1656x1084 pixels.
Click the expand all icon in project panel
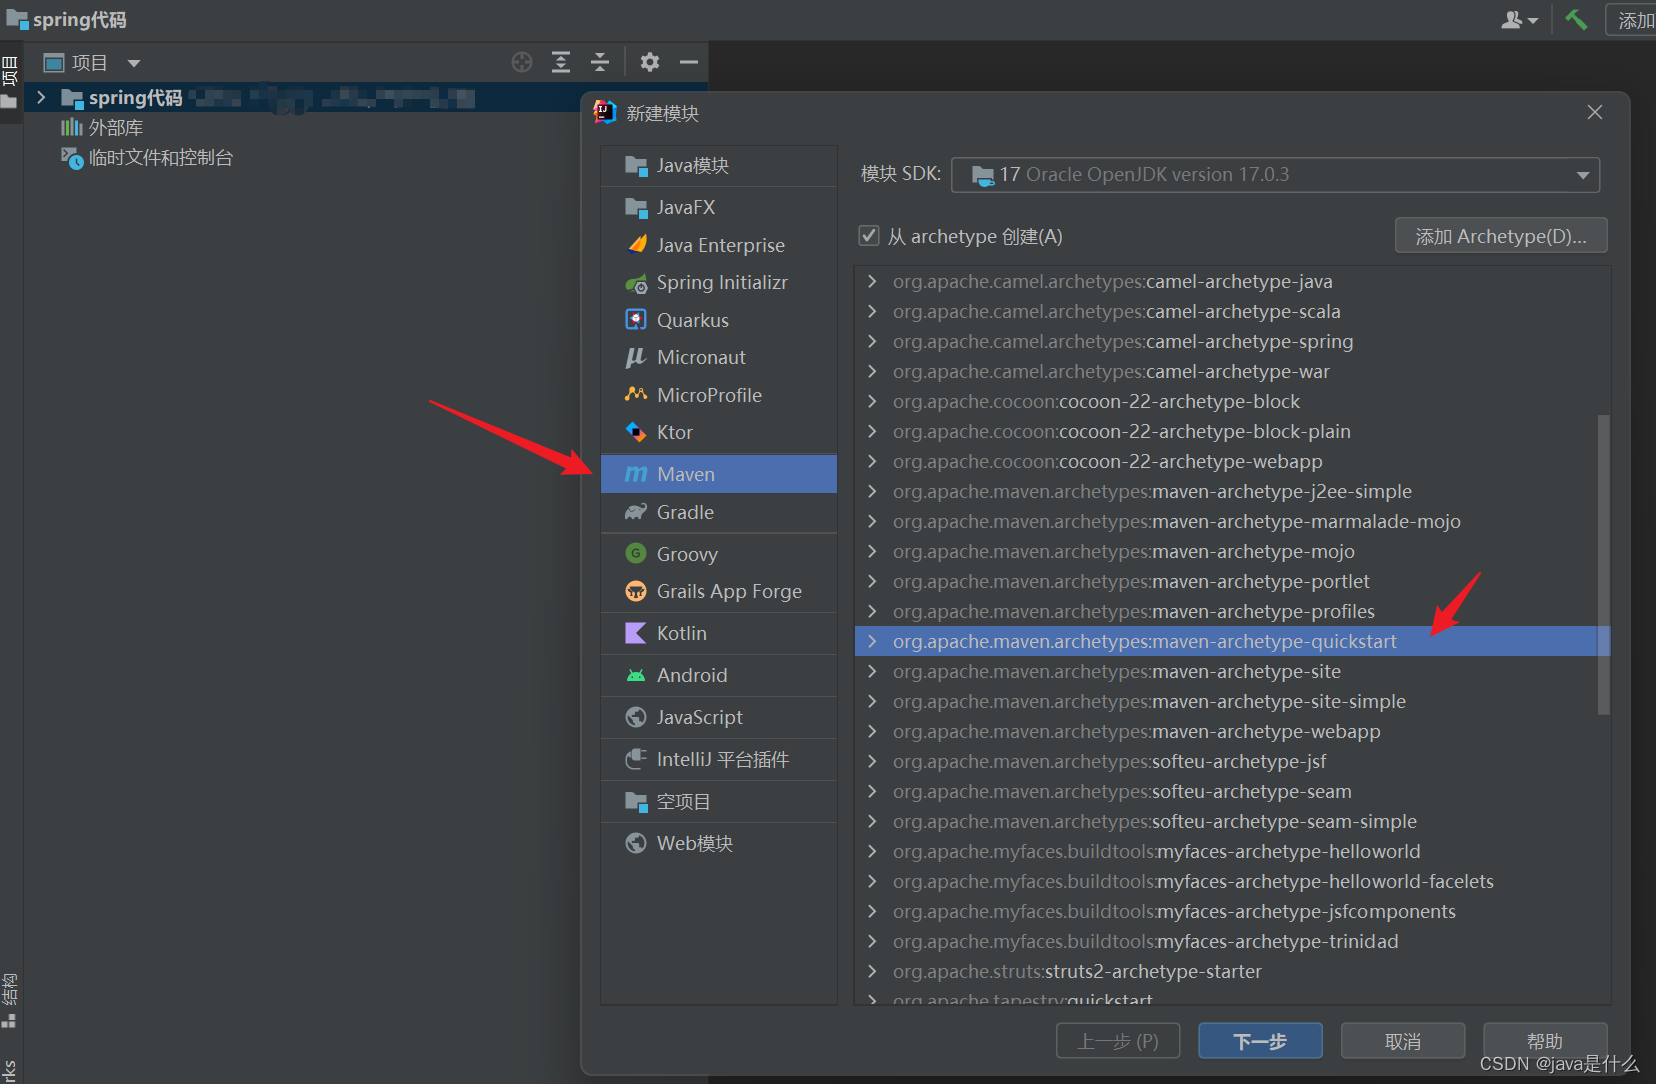click(x=561, y=62)
